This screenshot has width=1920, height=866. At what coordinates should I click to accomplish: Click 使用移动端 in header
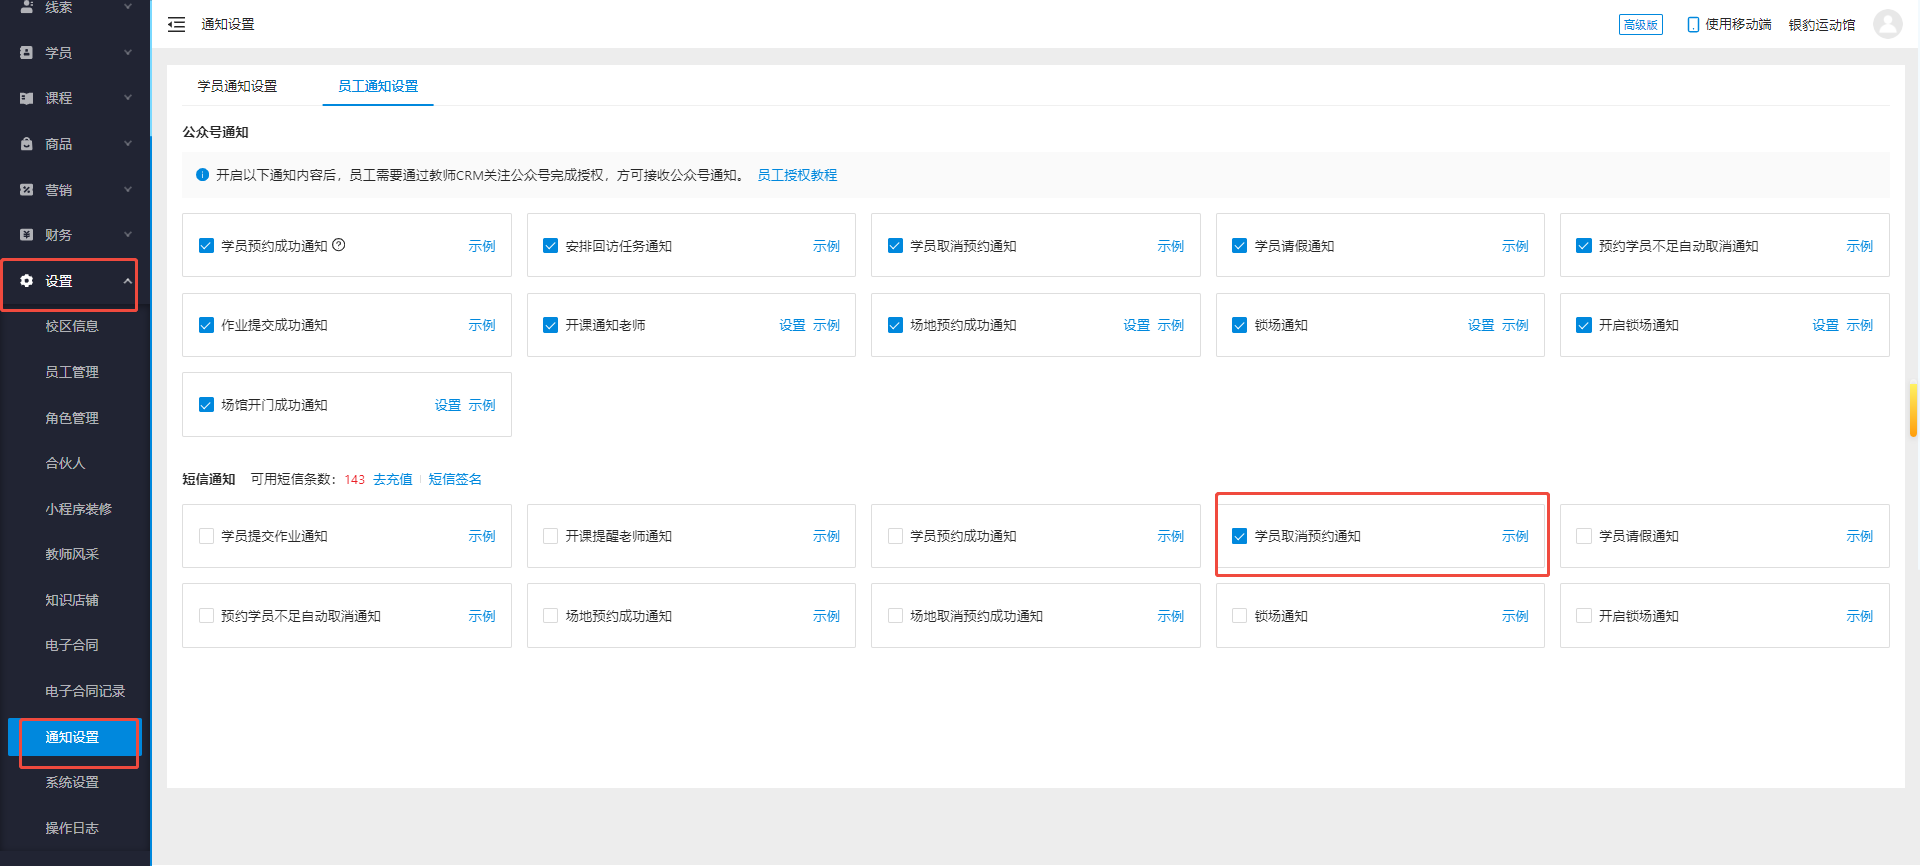1738,24
